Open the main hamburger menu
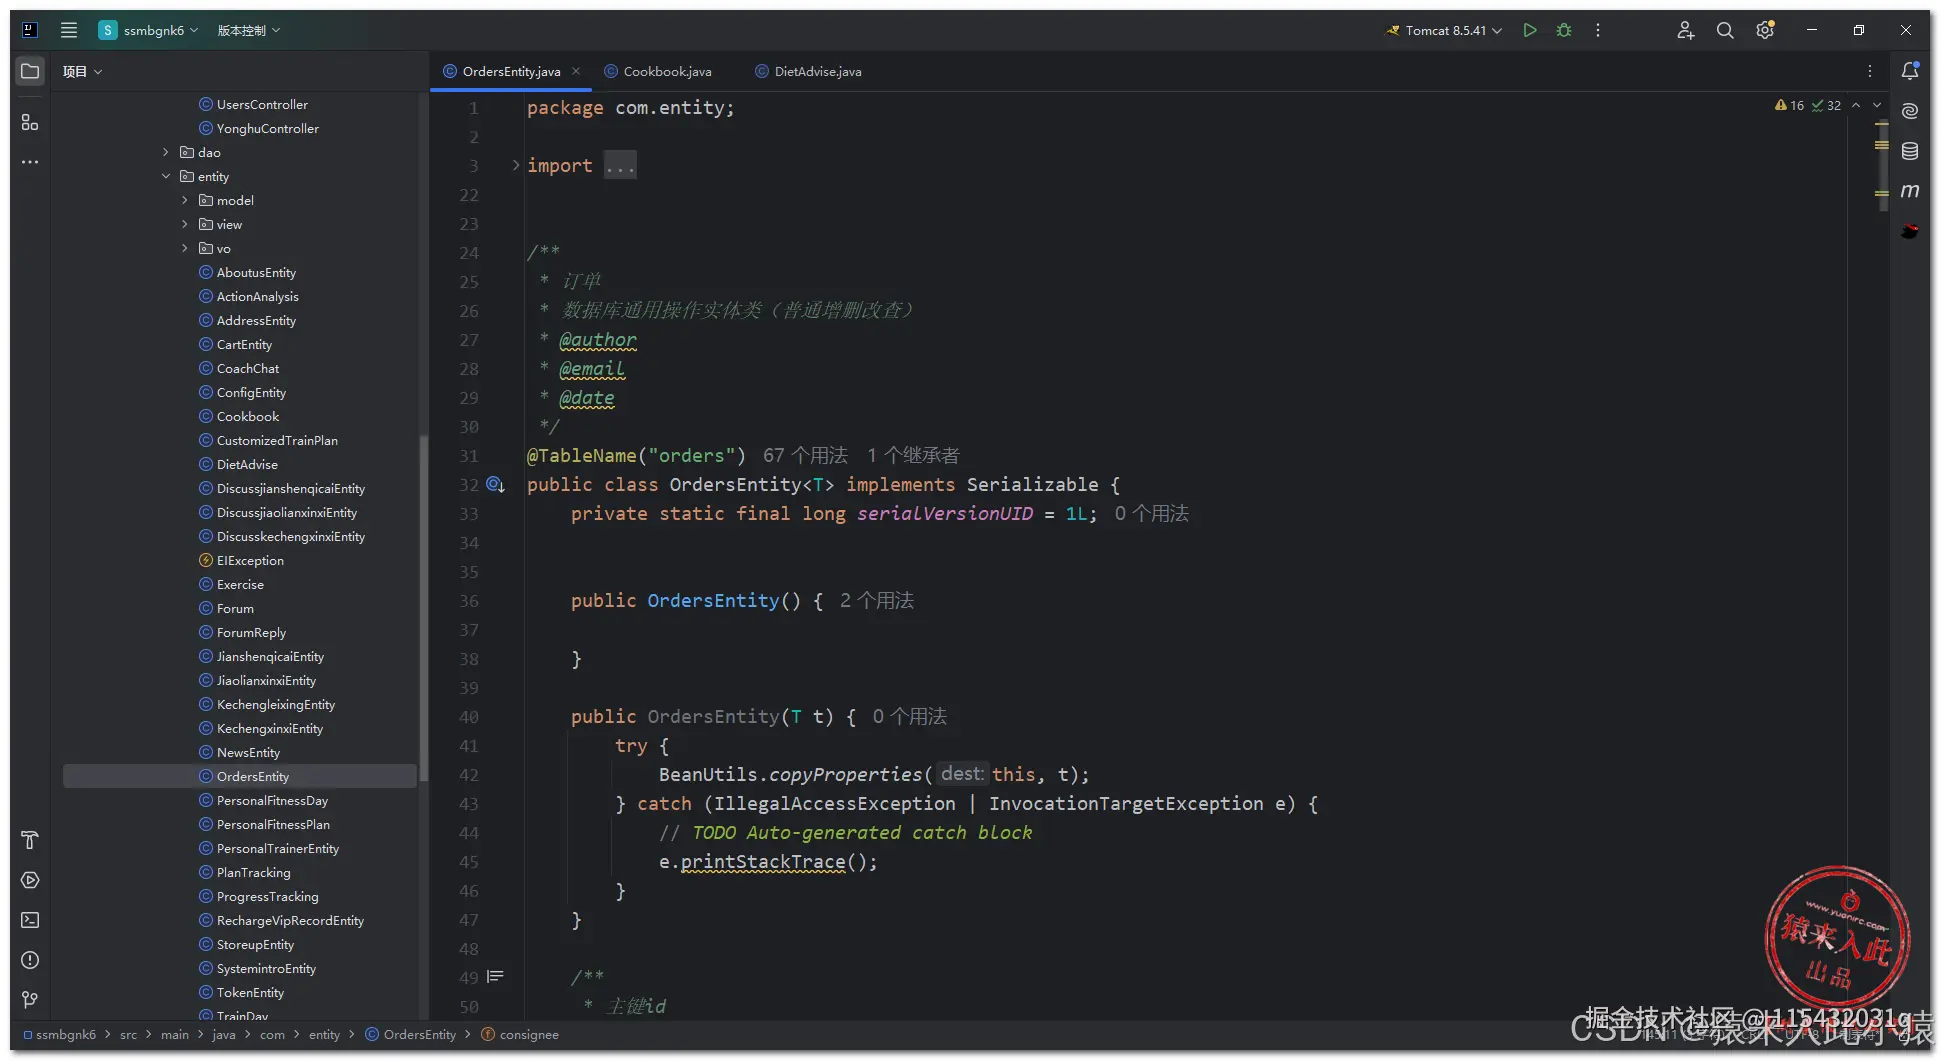Image resolution: width=1941 pixels, height=1061 pixels. 69,30
